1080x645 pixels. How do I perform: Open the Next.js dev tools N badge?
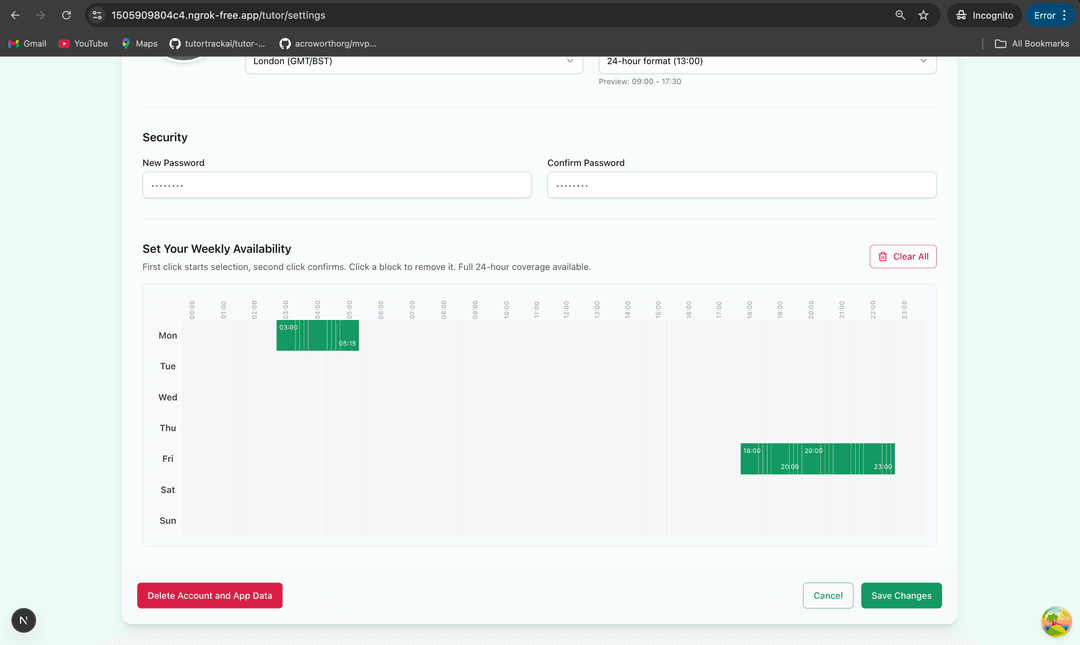(x=23, y=620)
